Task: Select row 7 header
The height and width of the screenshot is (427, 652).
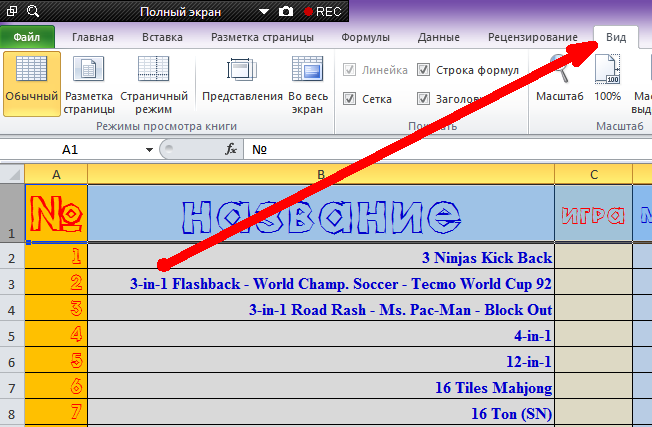Action: click(x=12, y=386)
